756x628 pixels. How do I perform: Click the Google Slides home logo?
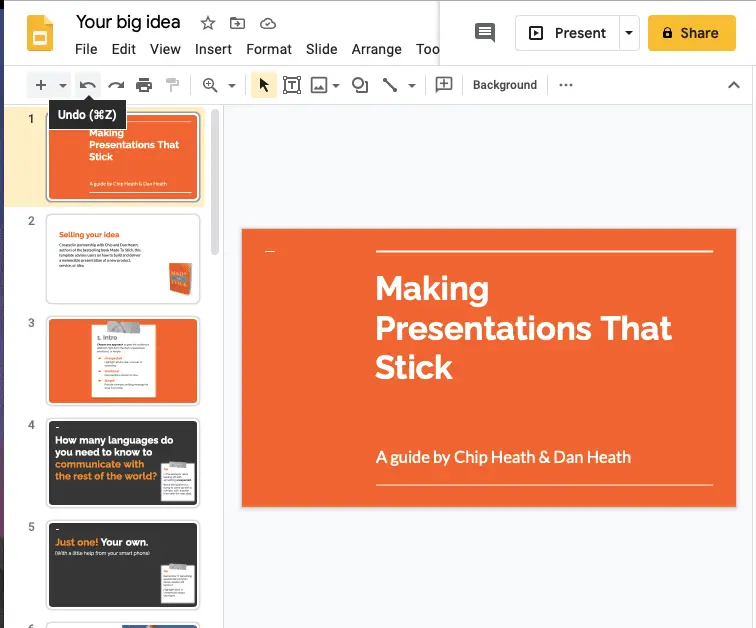click(40, 33)
